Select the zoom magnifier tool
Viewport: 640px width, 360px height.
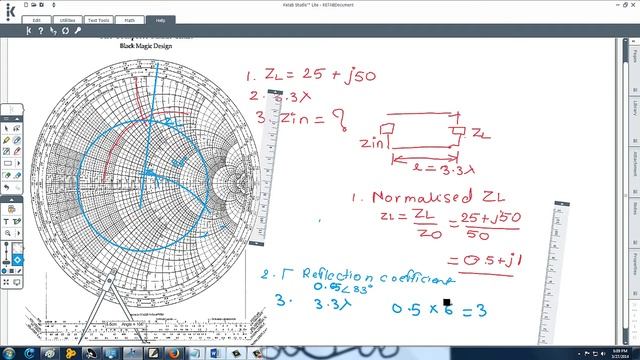coord(8,233)
